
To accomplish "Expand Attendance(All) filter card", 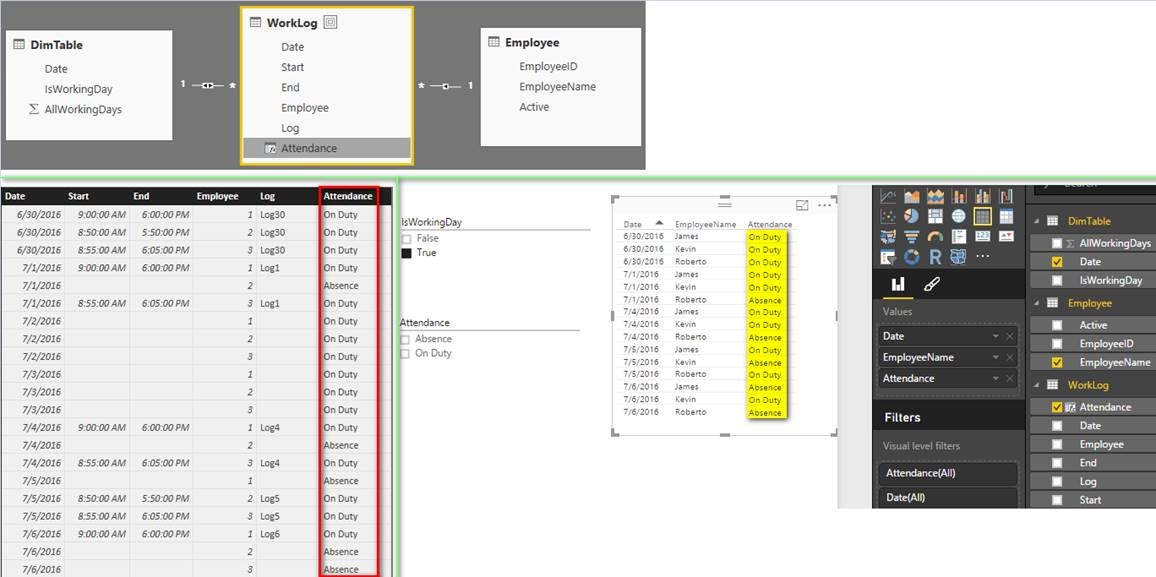I will pyautogui.click(x=948, y=473).
